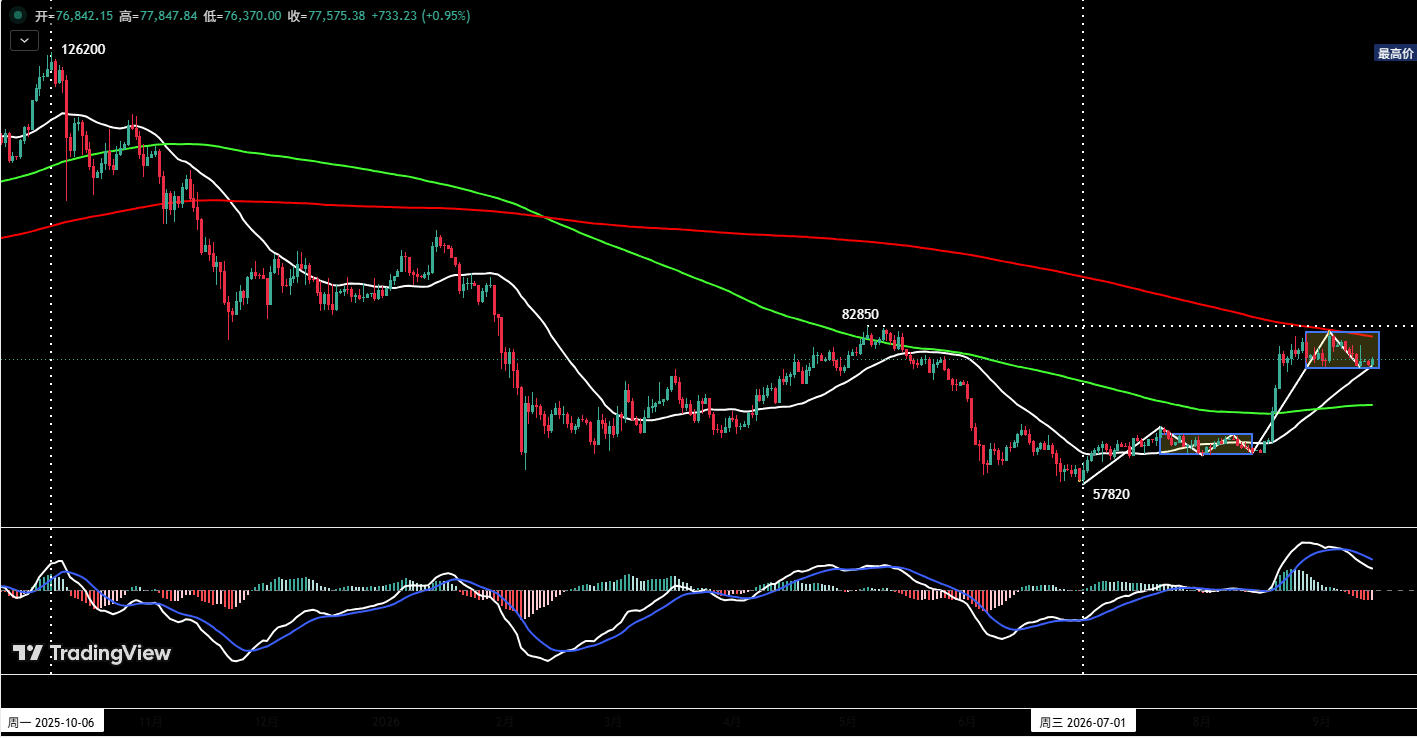Screen dimensions: 1417x738
Task: Click the 周一 2025-10-06 date label
Action: tap(51, 722)
